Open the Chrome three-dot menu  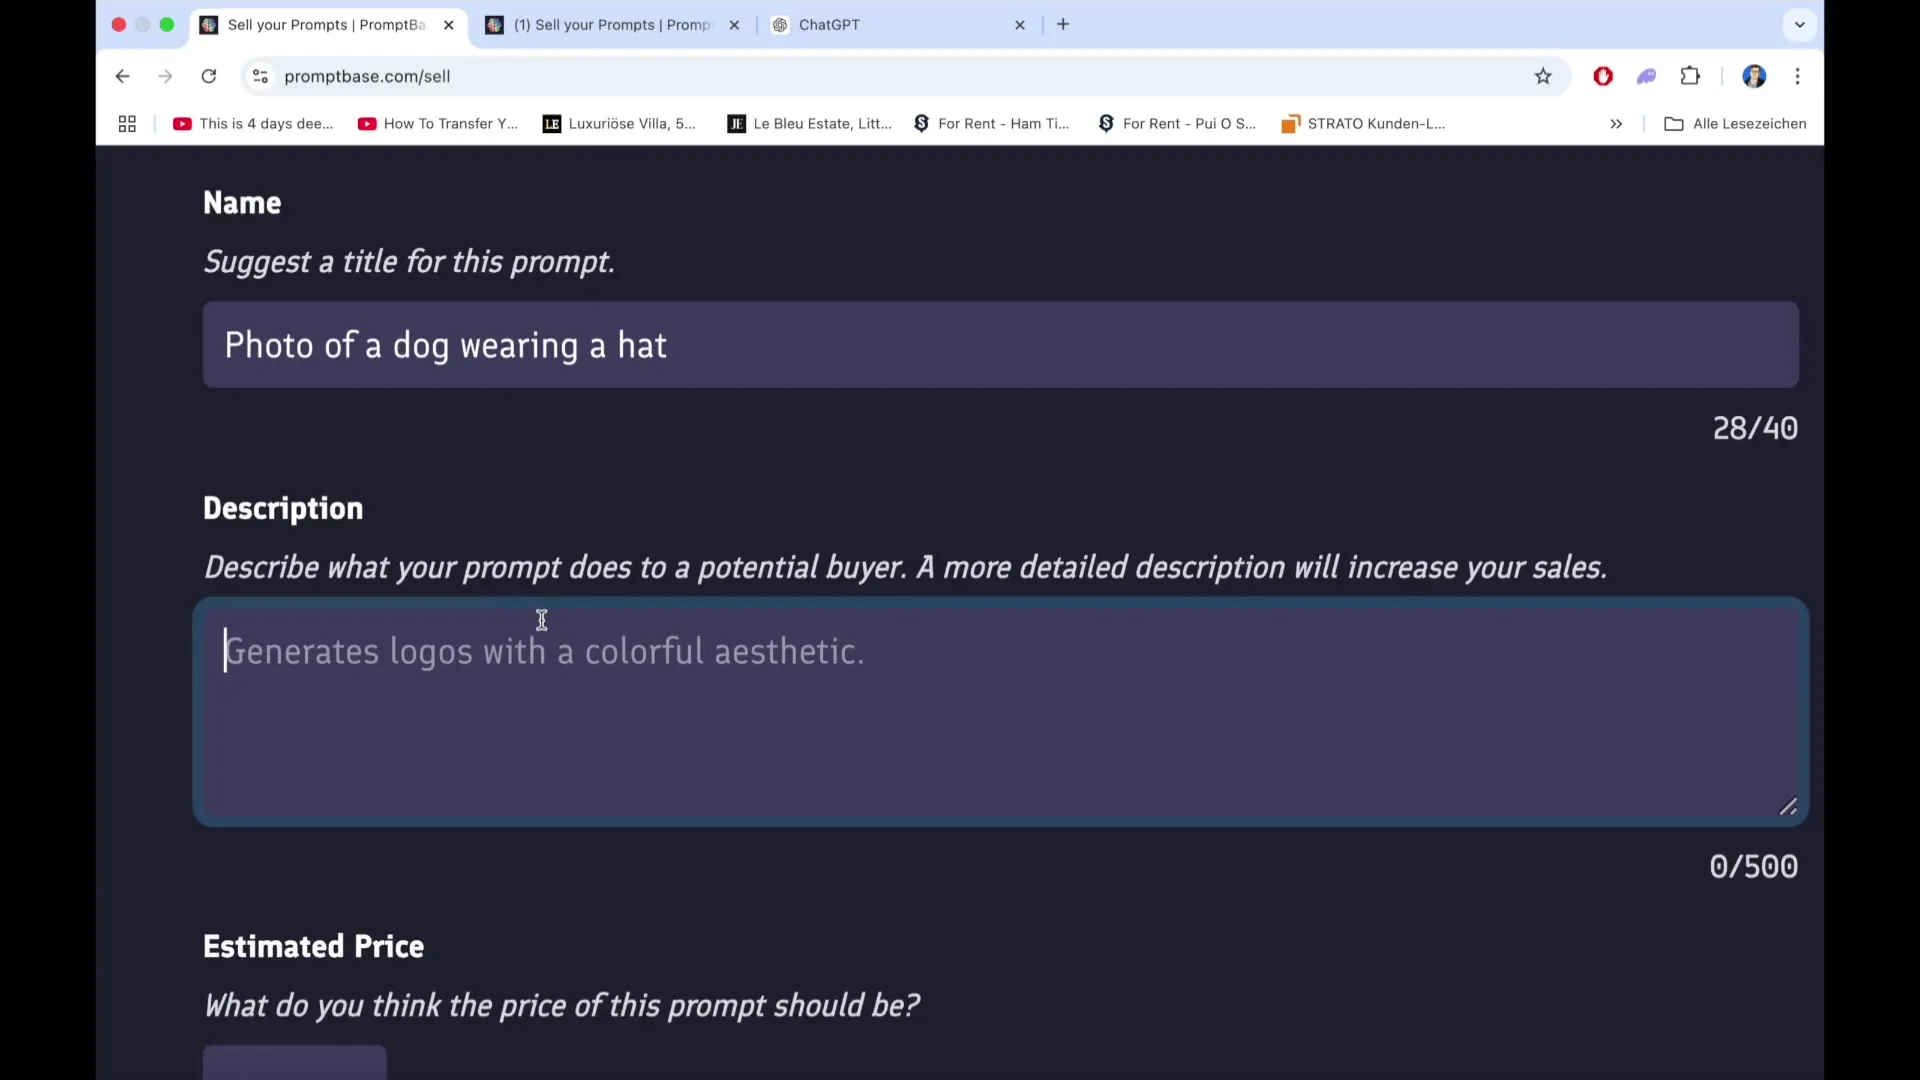(1798, 76)
